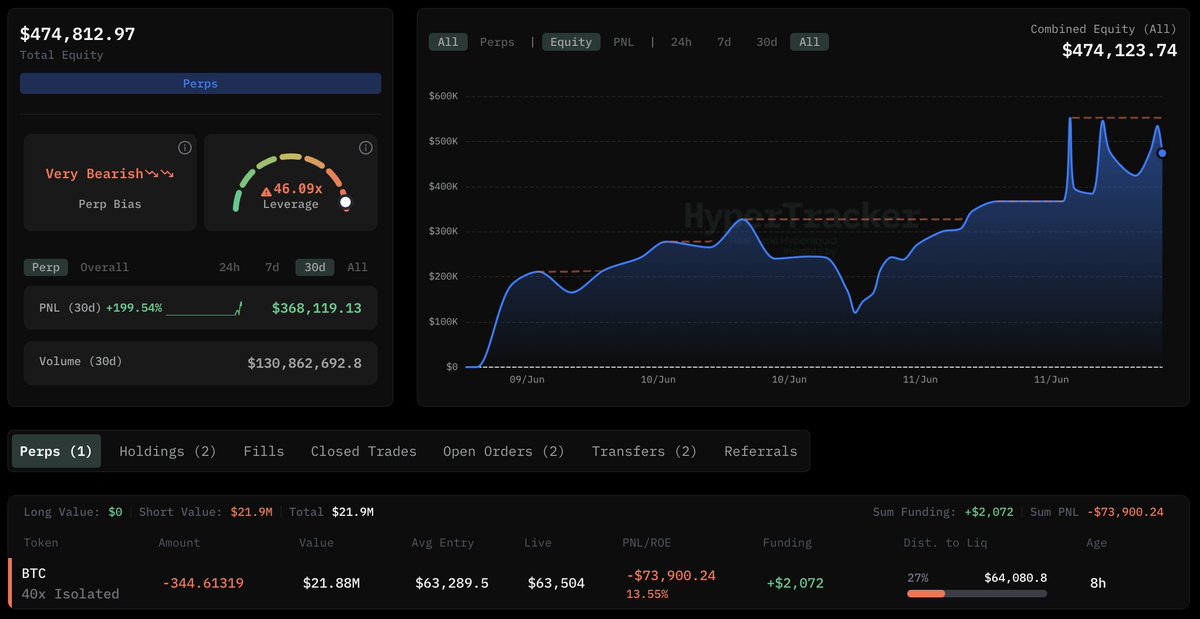Click position value $21.88M
The width and height of the screenshot is (1200, 619).
point(331,583)
